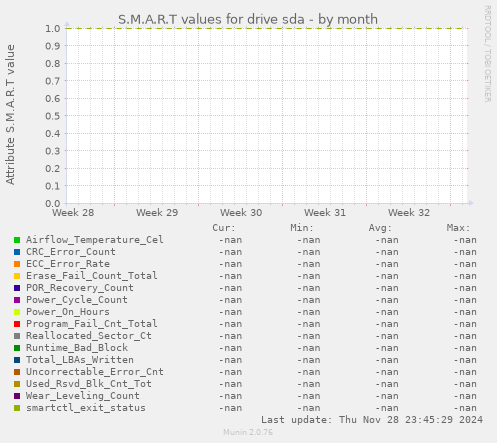Viewport: 497px width, 443px height.
Task: Click the Avg: column header
Action: [380, 228]
